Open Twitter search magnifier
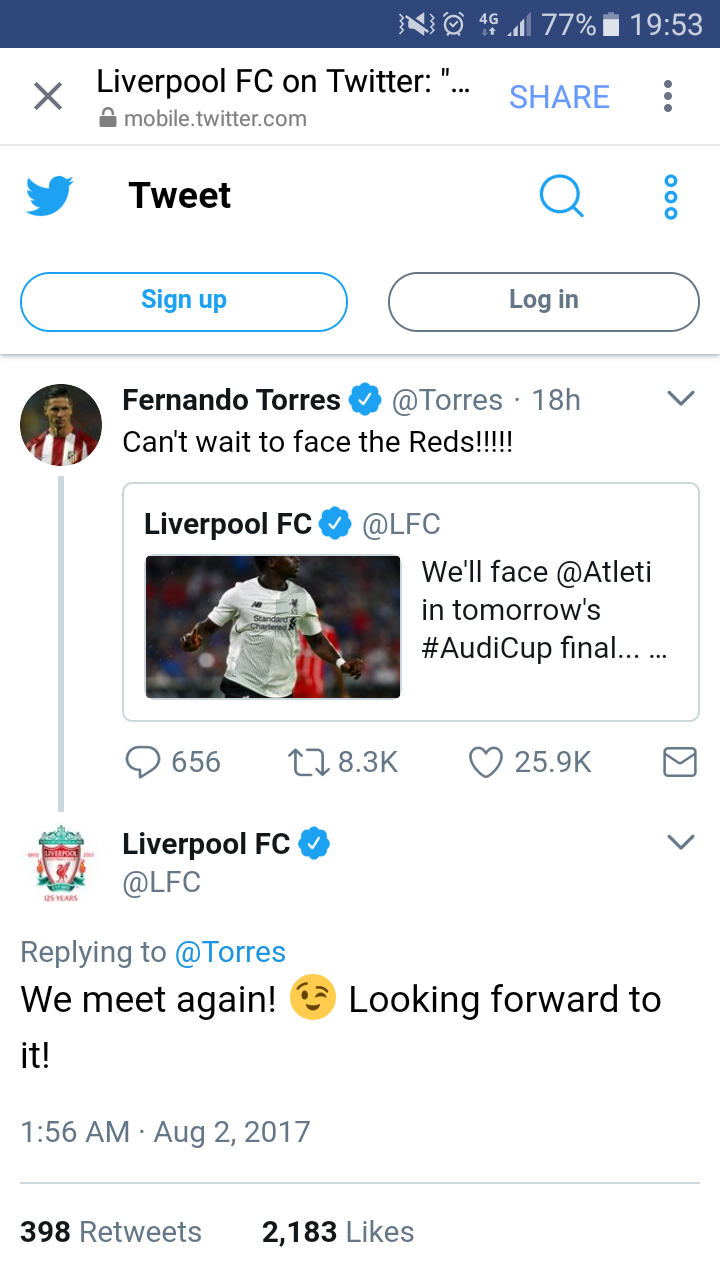This screenshot has height=1280, width=720. point(561,196)
